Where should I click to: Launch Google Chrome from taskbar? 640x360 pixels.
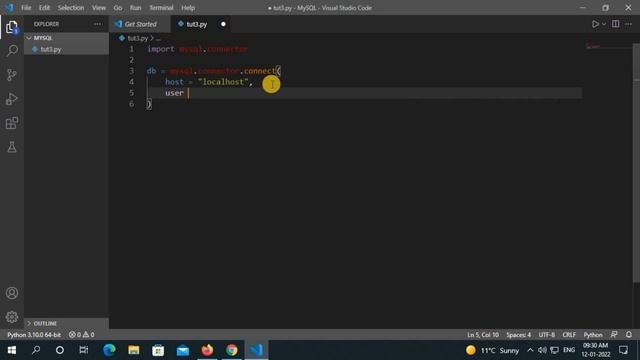pyautogui.click(x=232, y=350)
